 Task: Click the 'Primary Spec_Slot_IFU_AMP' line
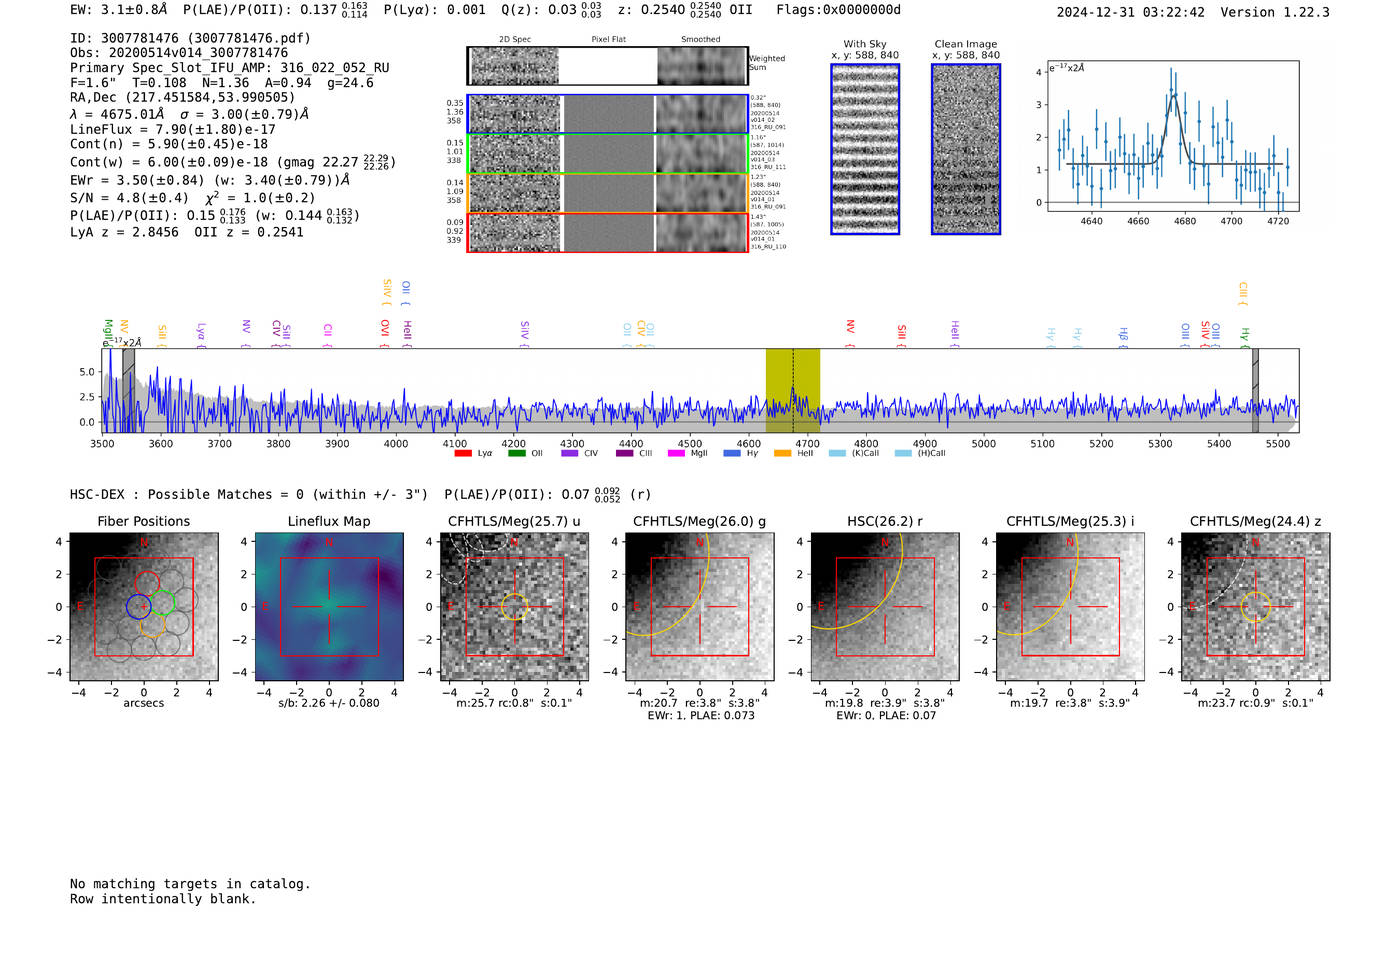[230, 68]
